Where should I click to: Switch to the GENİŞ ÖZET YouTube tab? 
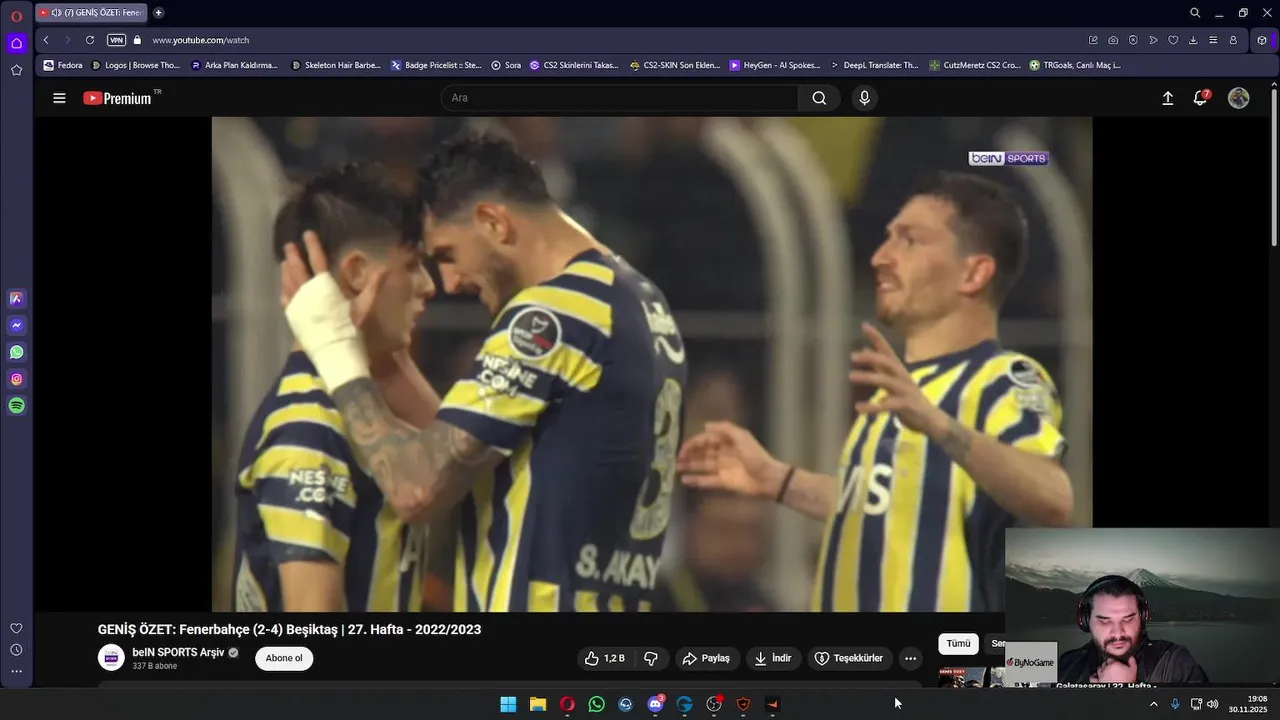click(x=90, y=13)
